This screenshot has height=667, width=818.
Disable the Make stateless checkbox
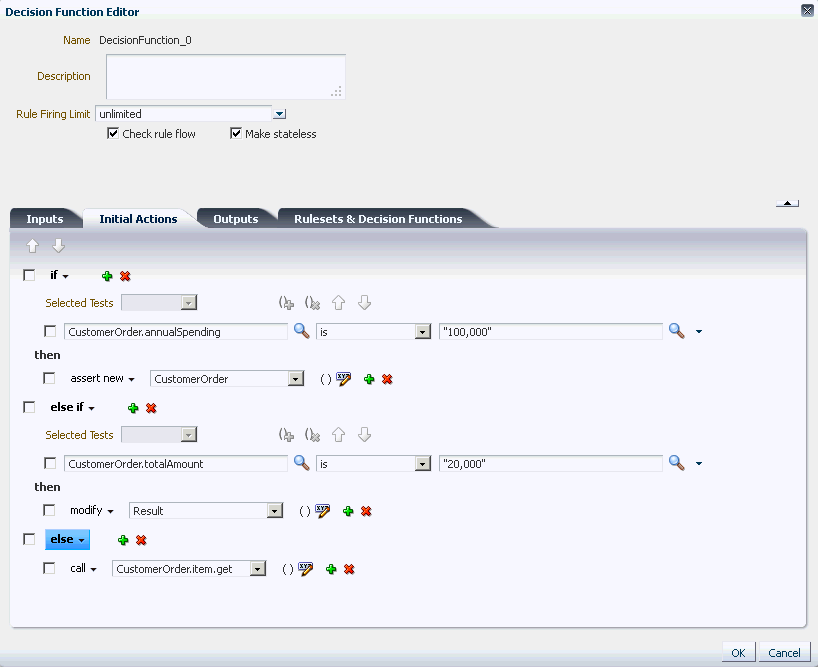coord(236,133)
